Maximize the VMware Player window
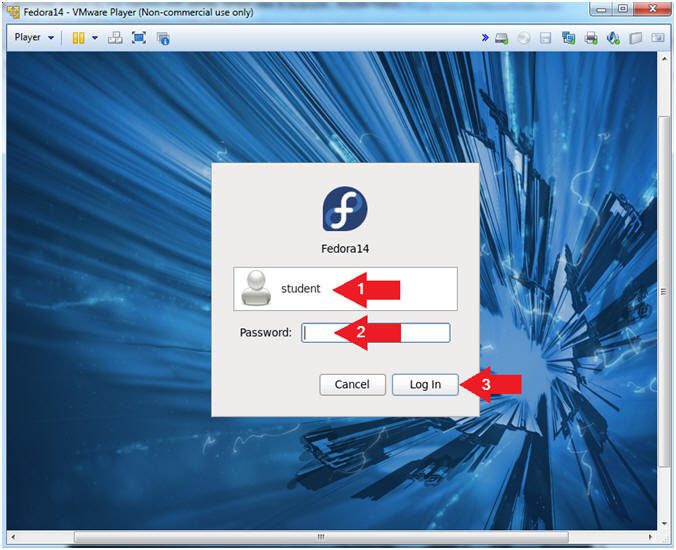676x550 pixels. click(x=623, y=9)
